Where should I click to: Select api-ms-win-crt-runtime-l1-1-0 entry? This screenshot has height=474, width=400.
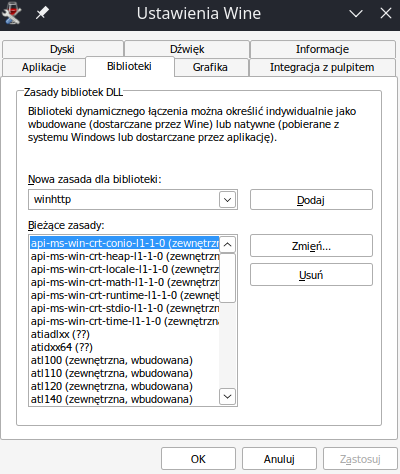tap(125, 295)
